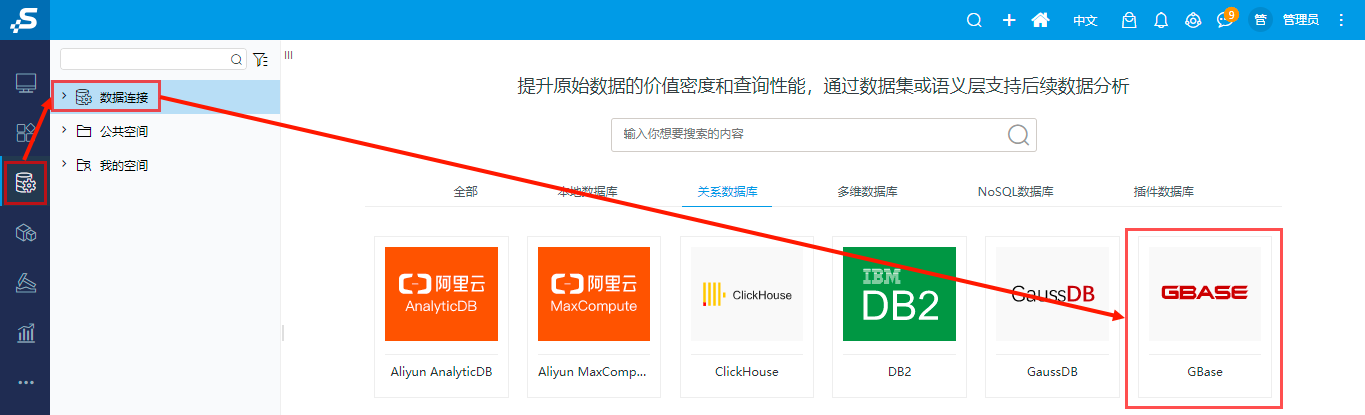This screenshot has height=415, width=1365.
Task: Open the tree filter icon
Action: click(260, 59)
